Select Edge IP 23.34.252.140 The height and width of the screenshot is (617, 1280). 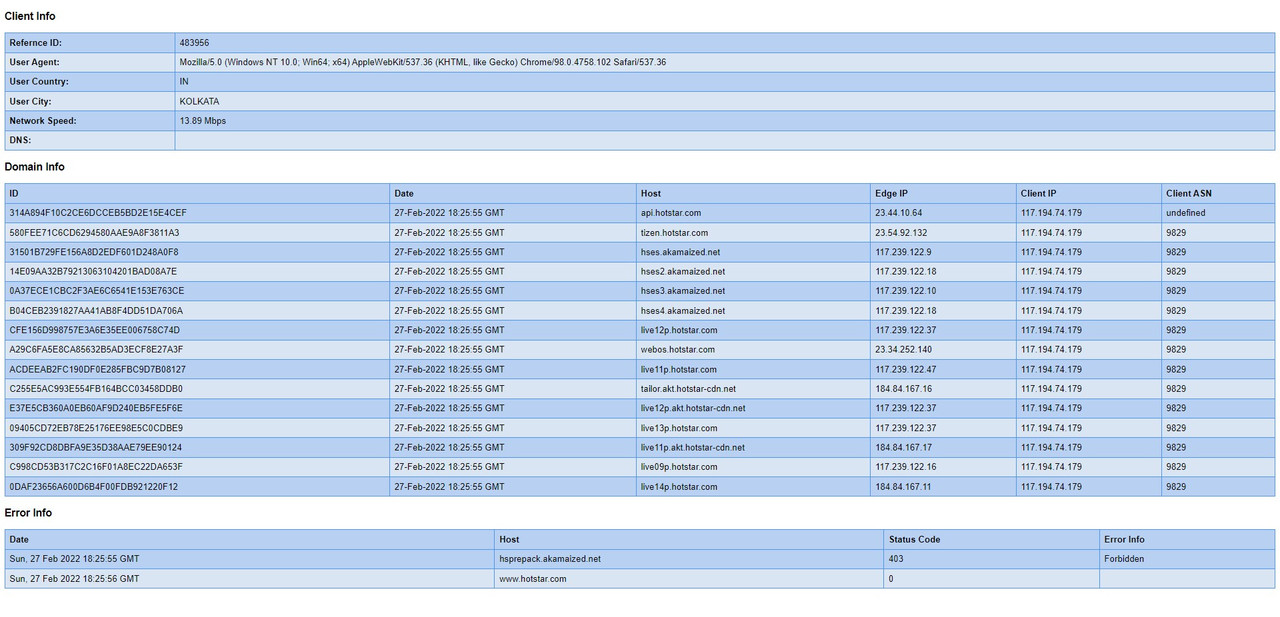(x=903, y=350)
